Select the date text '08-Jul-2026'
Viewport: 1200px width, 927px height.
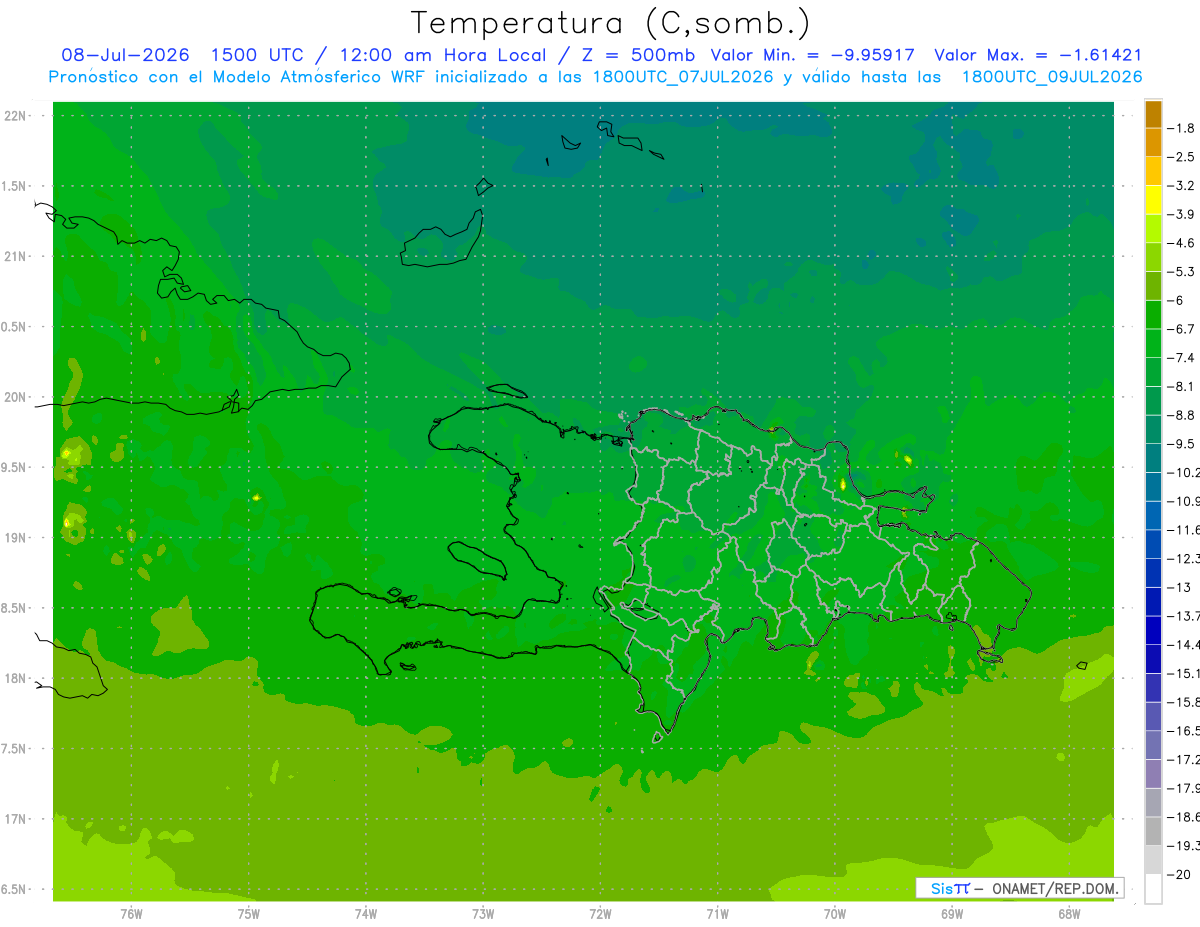pyautogui.click(x=125, y=55)
